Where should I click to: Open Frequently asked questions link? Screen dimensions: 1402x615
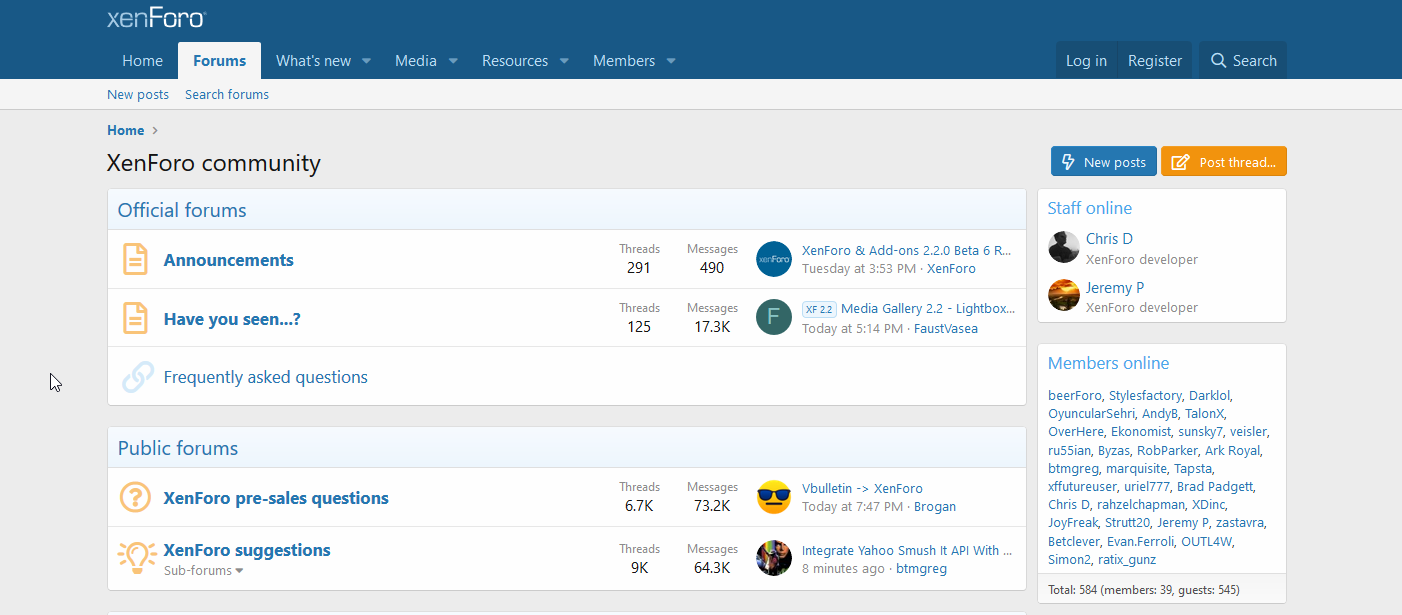266,377
